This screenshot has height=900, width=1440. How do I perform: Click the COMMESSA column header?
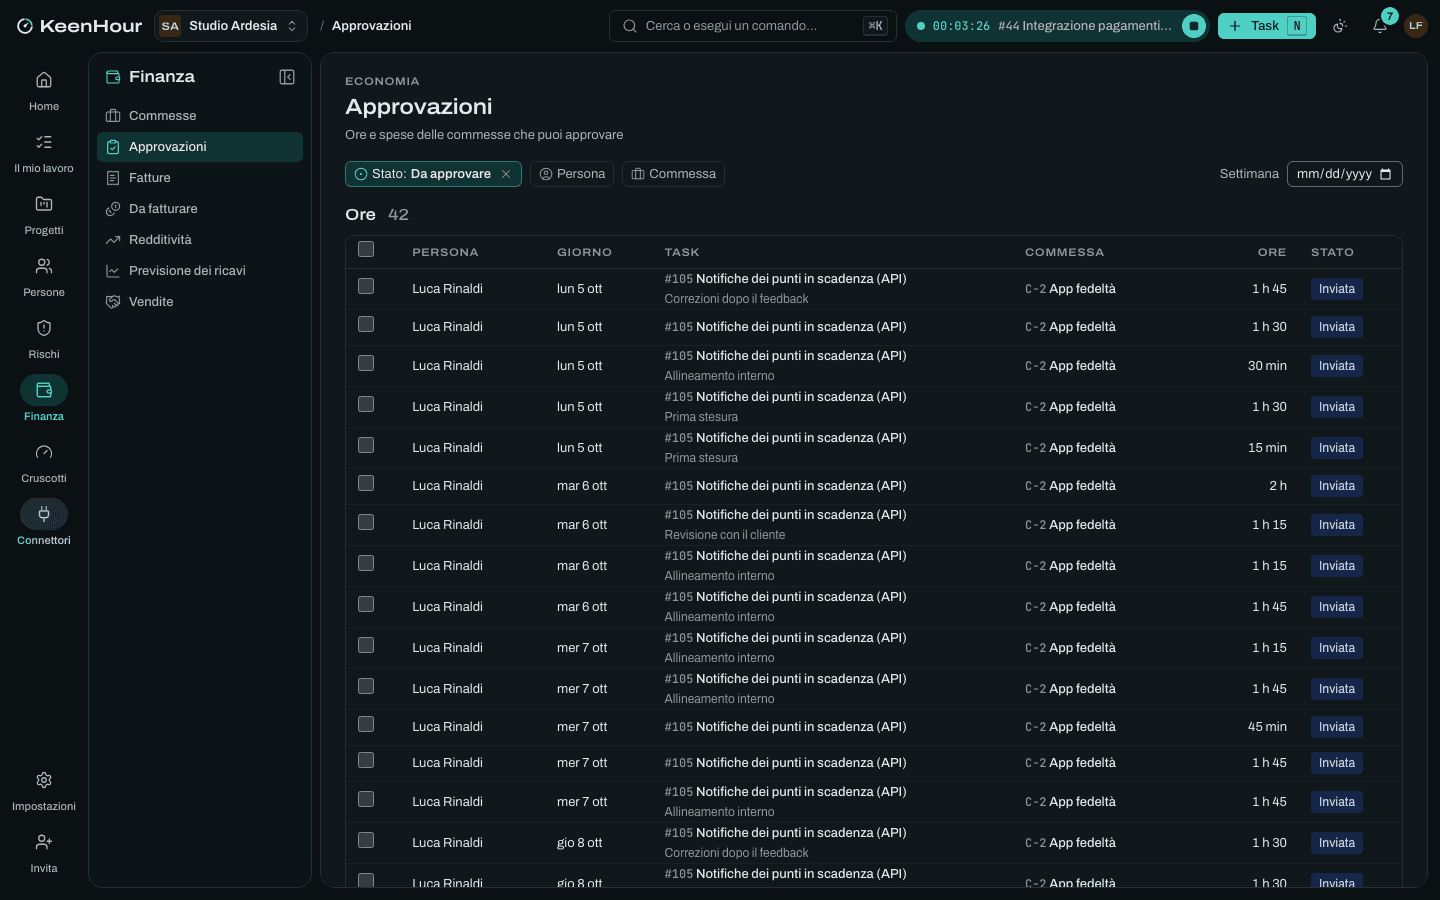[1064, 252]
